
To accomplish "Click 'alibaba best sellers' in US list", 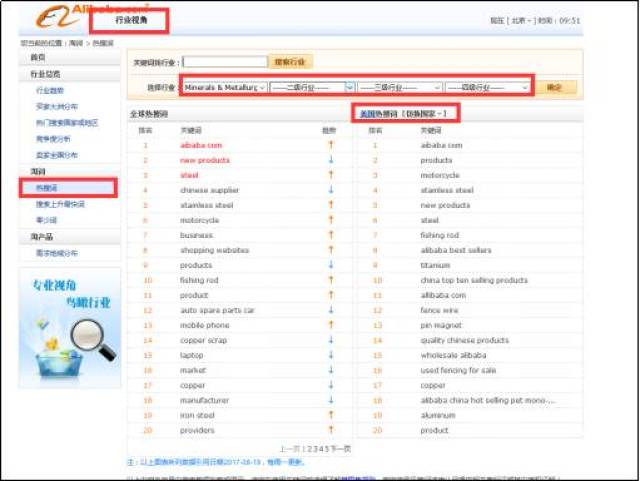I will [456, 250].
